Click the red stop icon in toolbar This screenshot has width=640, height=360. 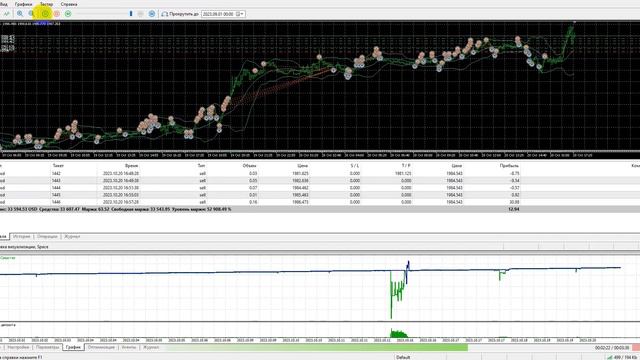(x=57, y=14)
